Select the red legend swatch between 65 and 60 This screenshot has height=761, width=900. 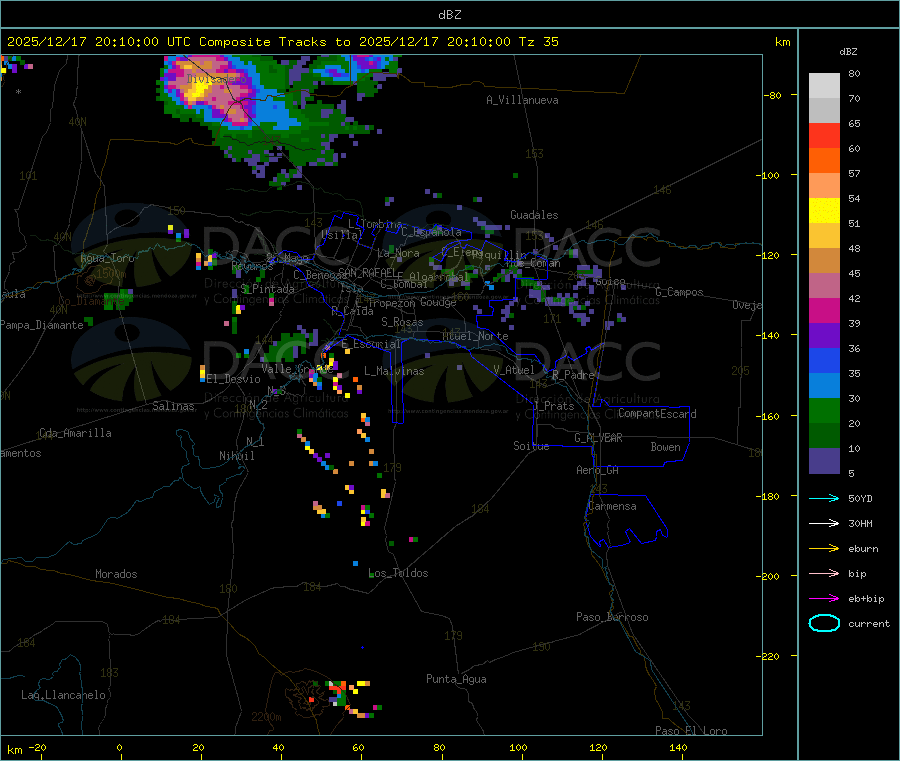point(824,135)
